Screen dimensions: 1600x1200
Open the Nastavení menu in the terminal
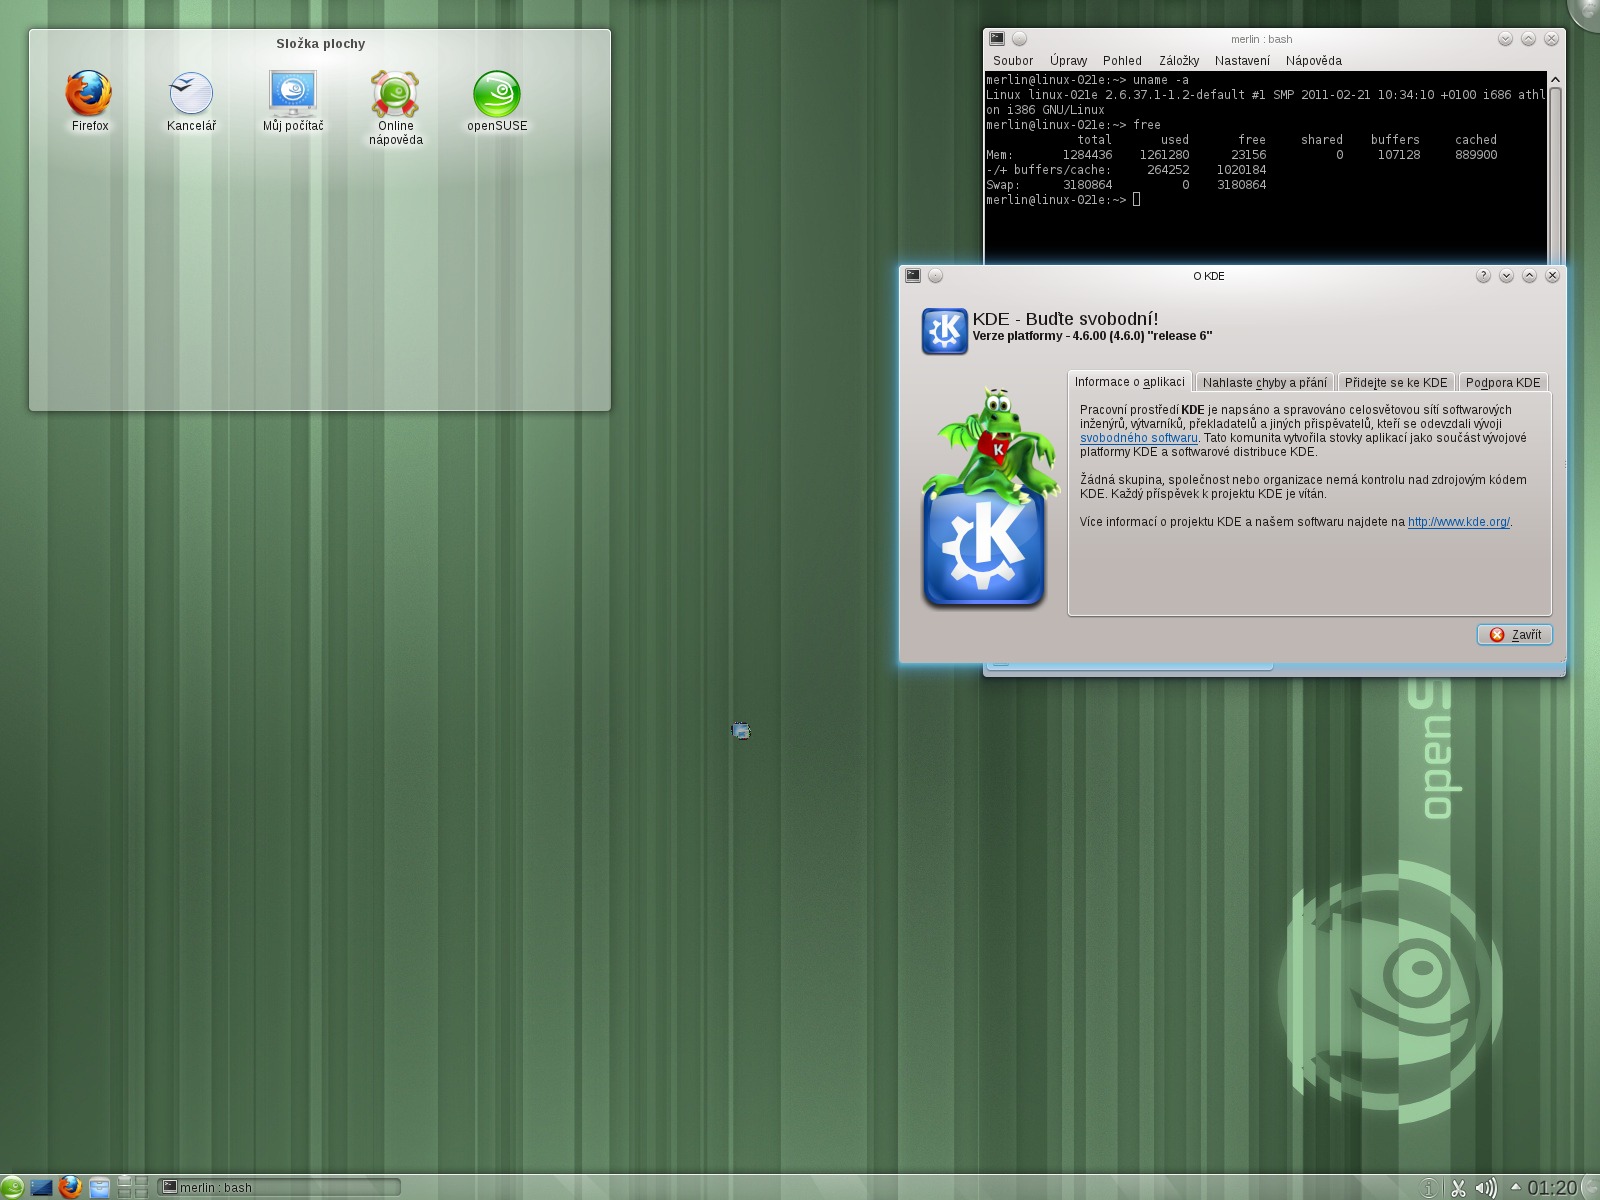(x=1242, y=61)
